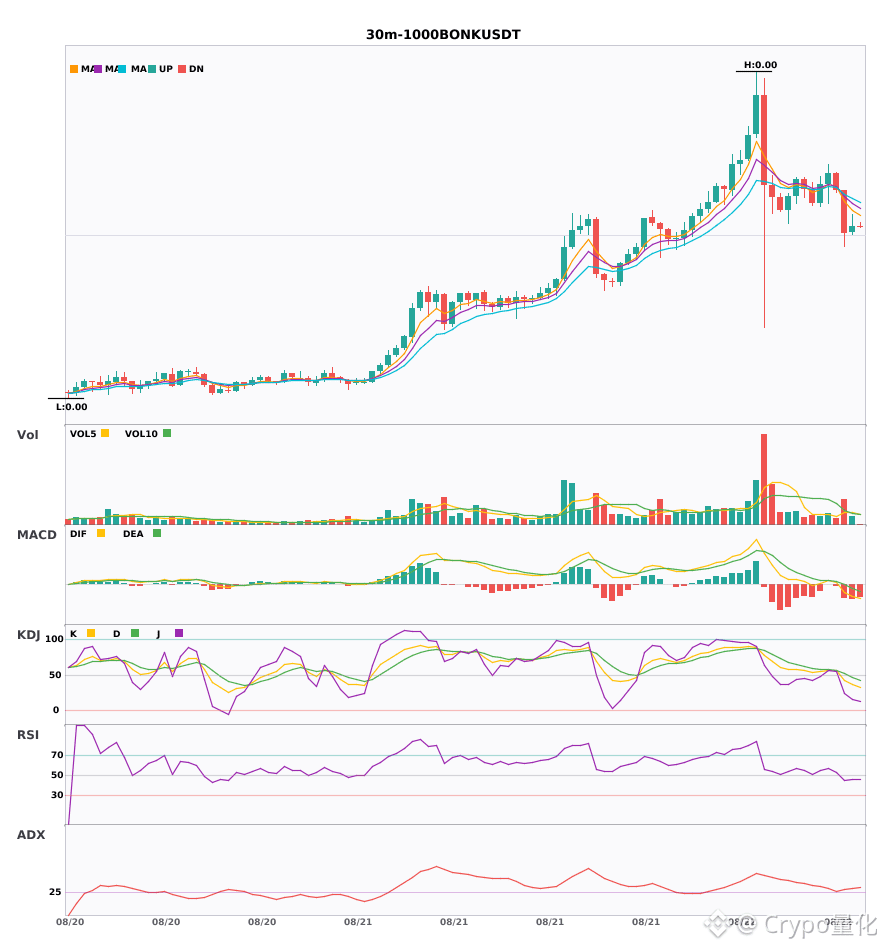Click the H:0.00 high price label

[x=760, y=65]
